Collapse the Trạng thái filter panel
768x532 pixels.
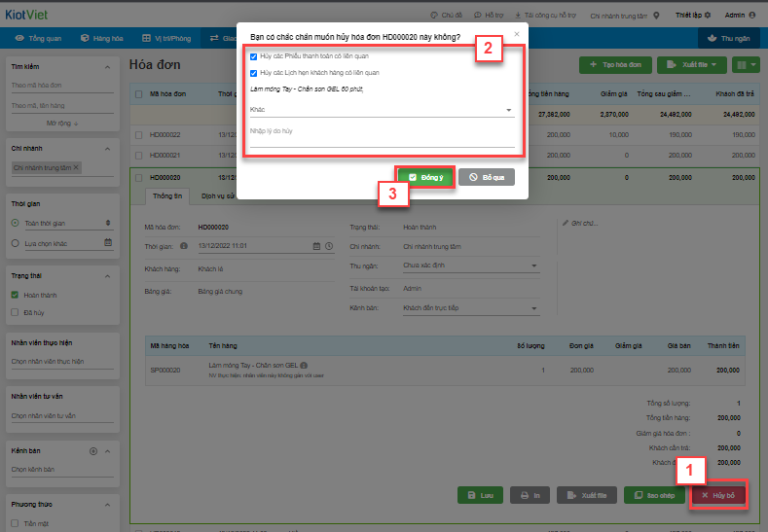[x=108, y=276]
